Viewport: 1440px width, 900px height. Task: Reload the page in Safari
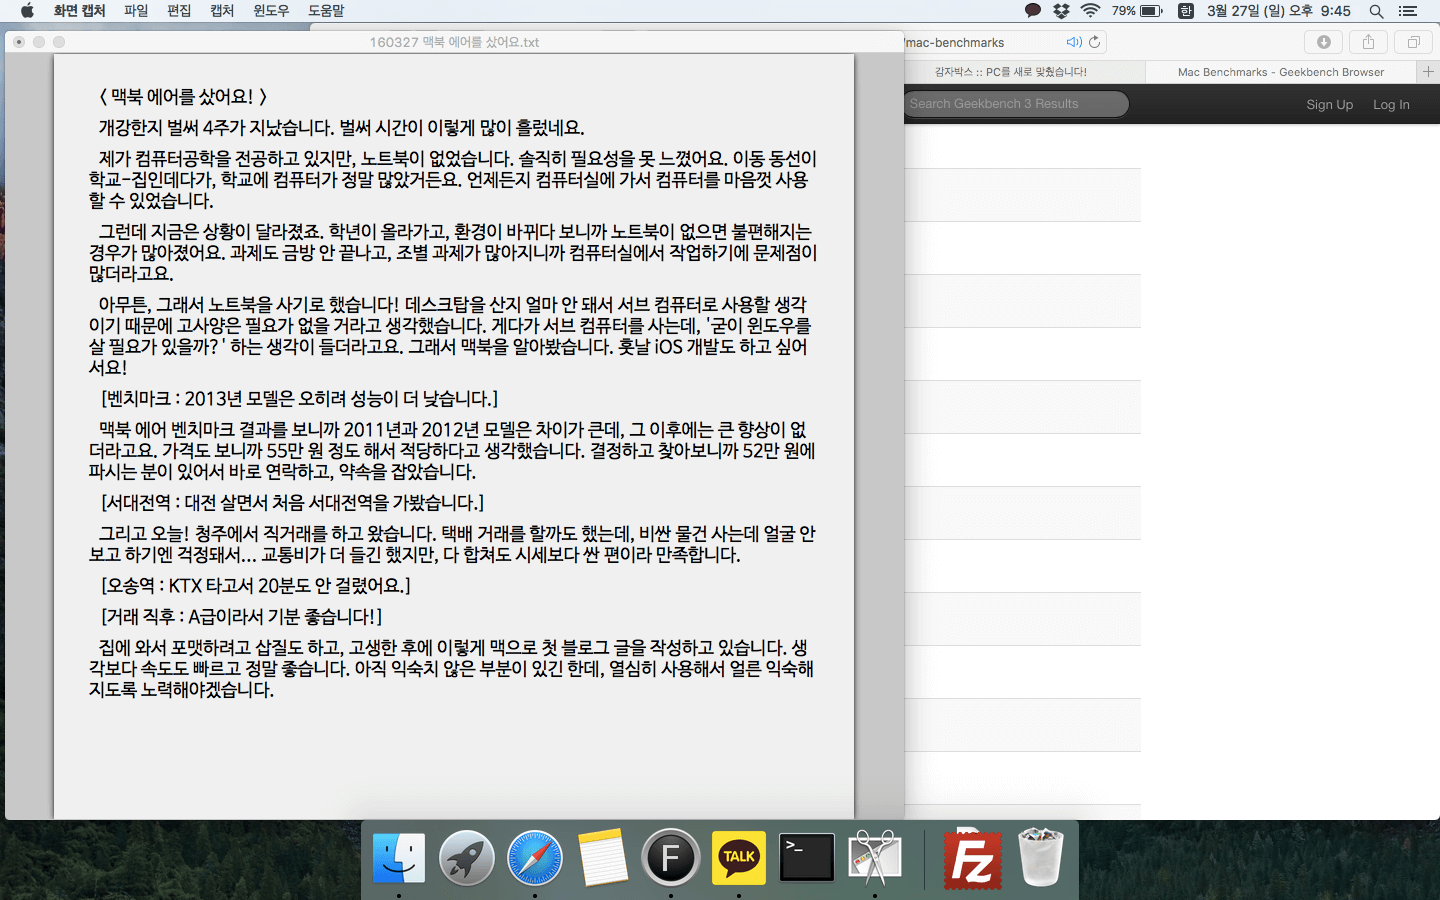click(x=1095, y=42)
